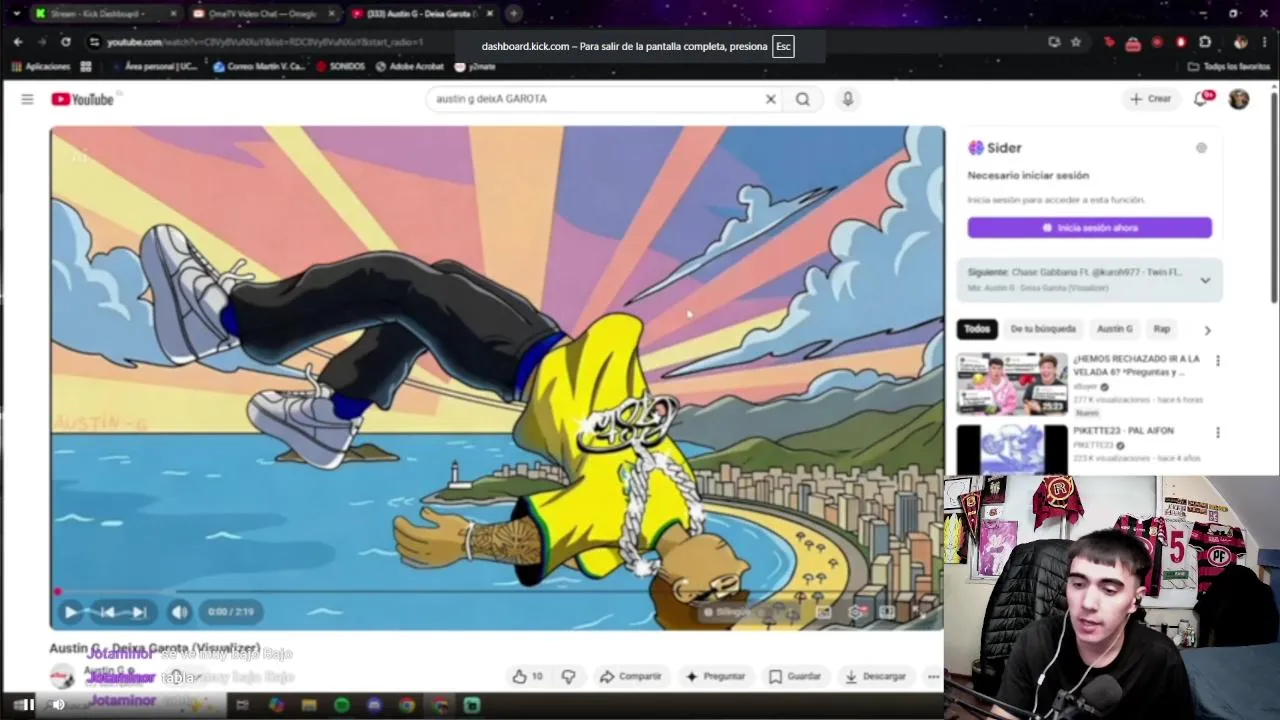This screenshot has height=720, width=1280.
Task: Open the Adobe Acrobat bookmark
Action: (410, 67)
